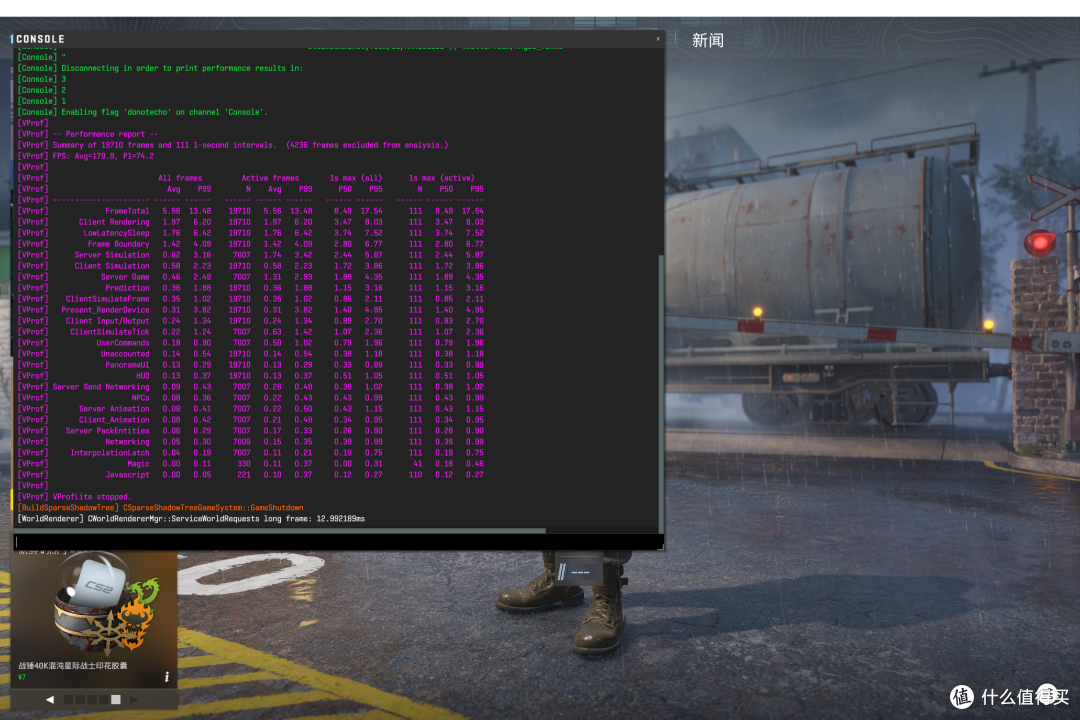The image size is (1080, 720).
Task: Click the '1s max (all)' column header
Action: click(355, 178)
